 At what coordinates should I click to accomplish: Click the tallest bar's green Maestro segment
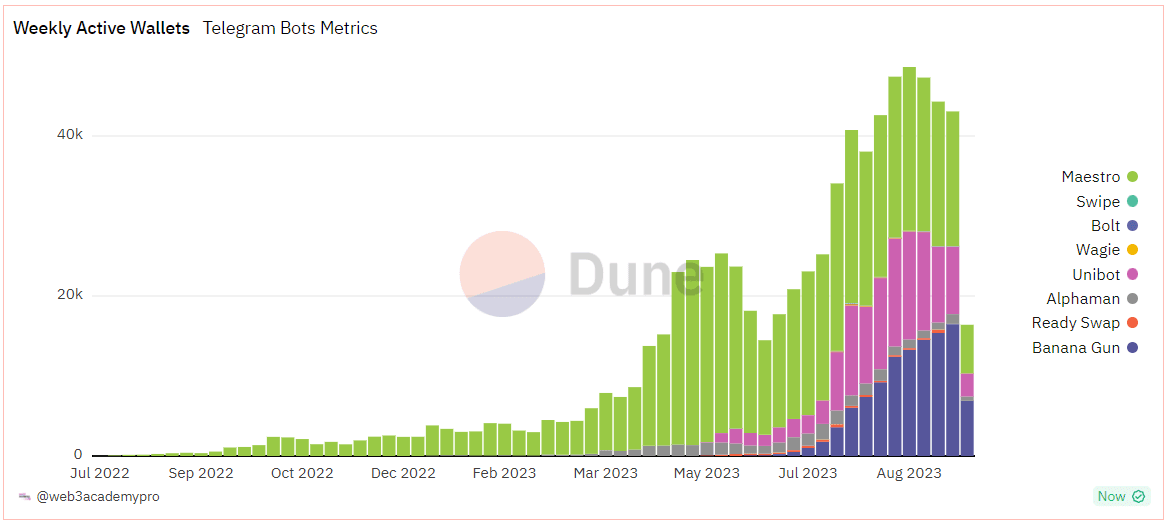(909, 149)
